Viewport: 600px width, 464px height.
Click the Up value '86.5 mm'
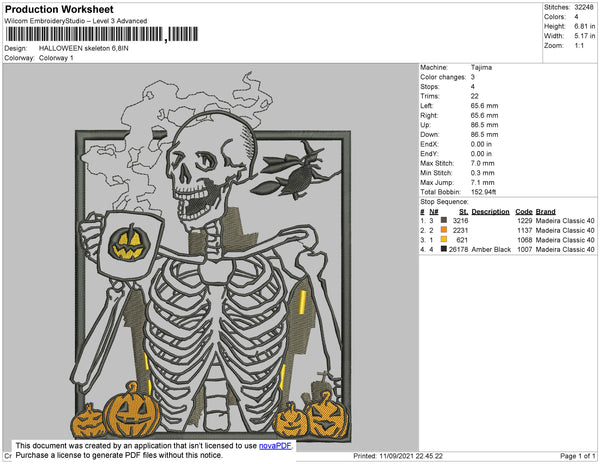(x=484, y=125)
